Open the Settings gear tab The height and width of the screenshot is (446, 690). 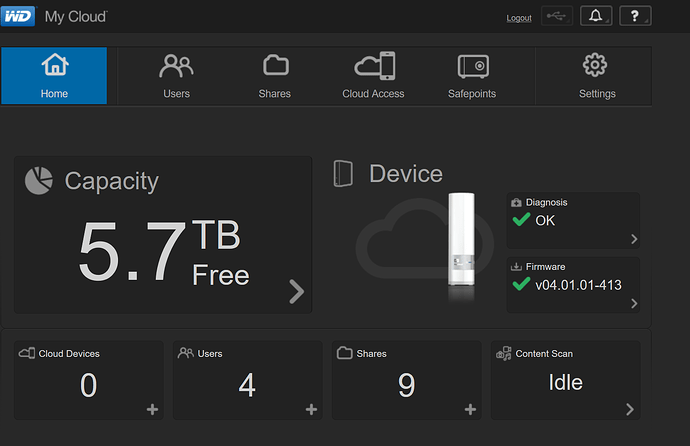[595, 76]
